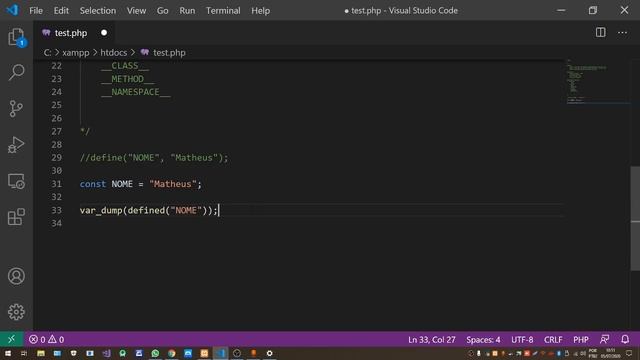The image size is (640, 360).
Task: Open the Run menu
Action: click(x=187, y=11)
